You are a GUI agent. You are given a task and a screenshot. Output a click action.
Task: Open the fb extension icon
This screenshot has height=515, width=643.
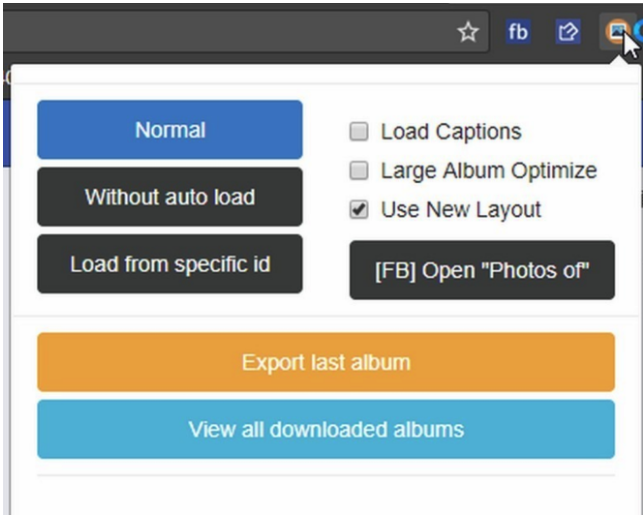[x=518, y=32]
